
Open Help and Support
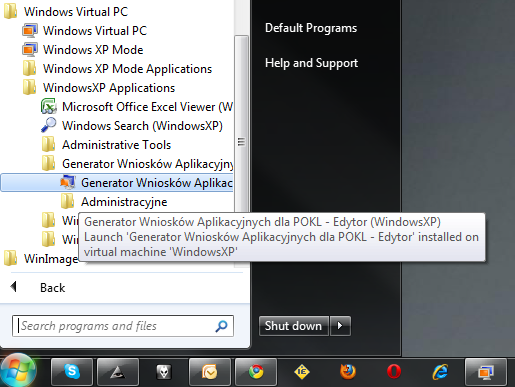[x=311, y=63]
